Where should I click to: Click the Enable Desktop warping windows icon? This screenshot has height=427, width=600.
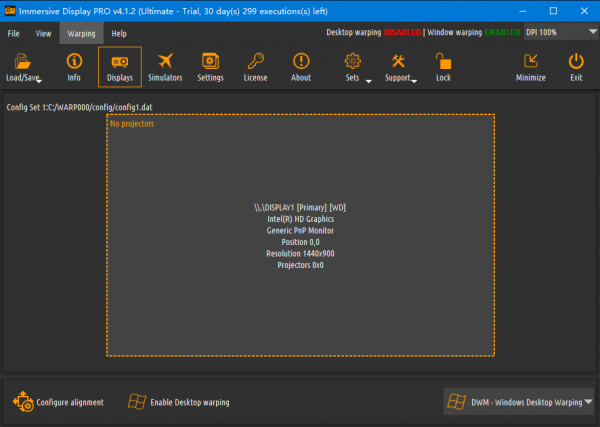[137, 402]
